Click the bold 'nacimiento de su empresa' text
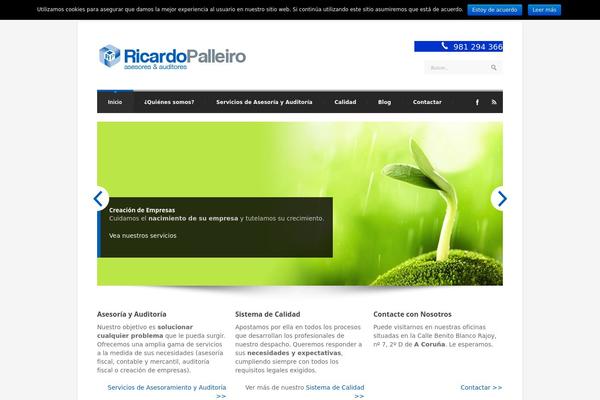This screenshot has height=400, width=600. [x=193, y=219]
